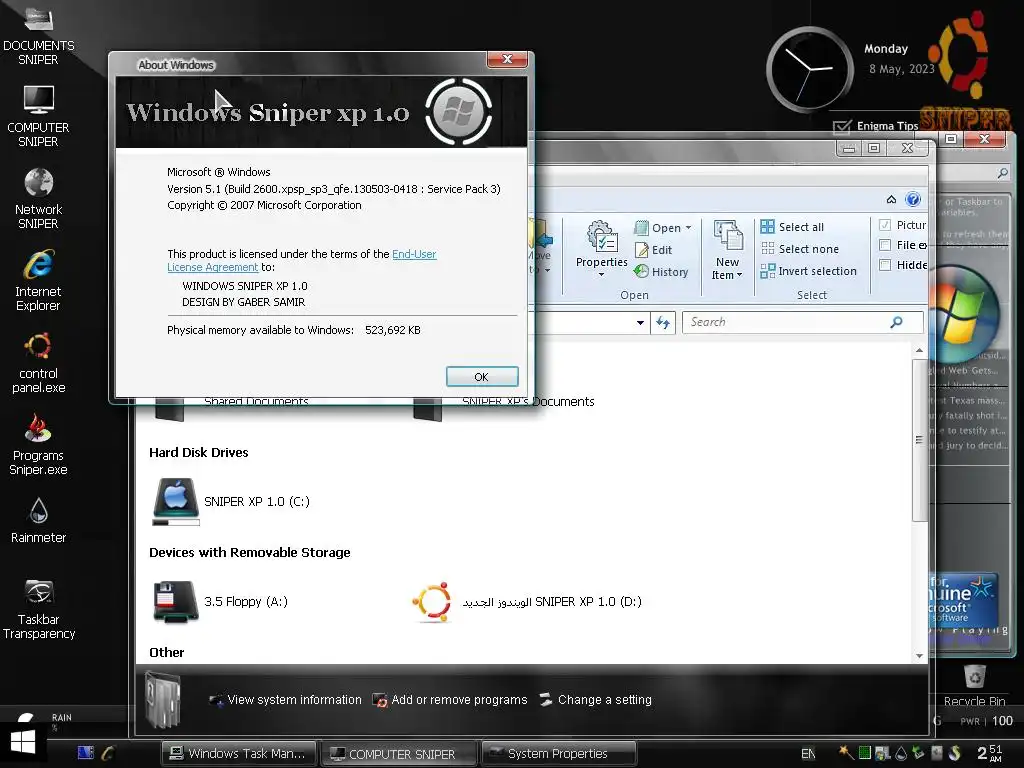Open Programs Sniper.exe desktop icon
The image size is (1024, 768).
[39, 444]
